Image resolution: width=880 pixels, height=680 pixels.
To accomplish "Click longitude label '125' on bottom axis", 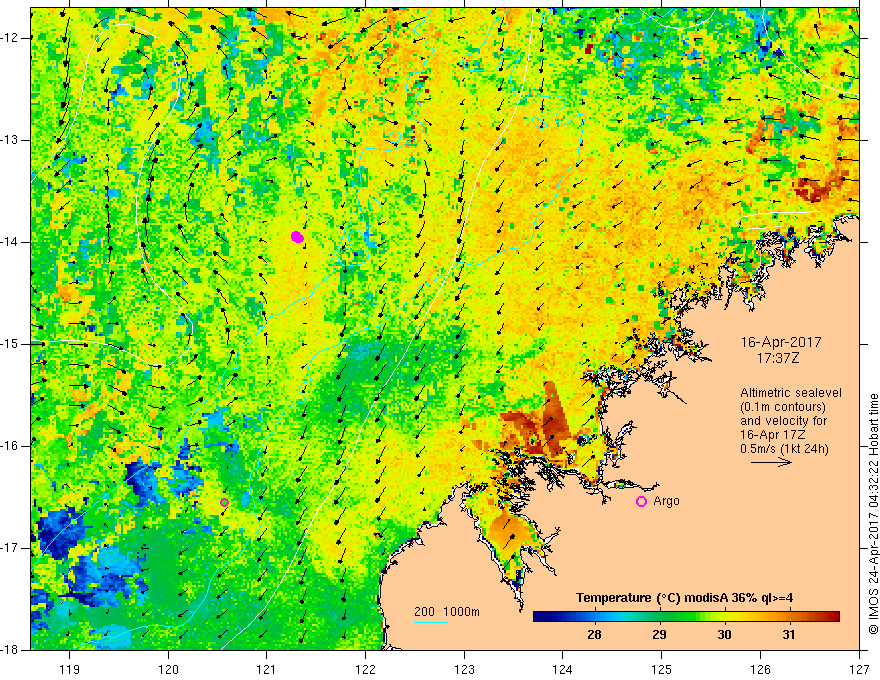I will [x=662, y=669].
